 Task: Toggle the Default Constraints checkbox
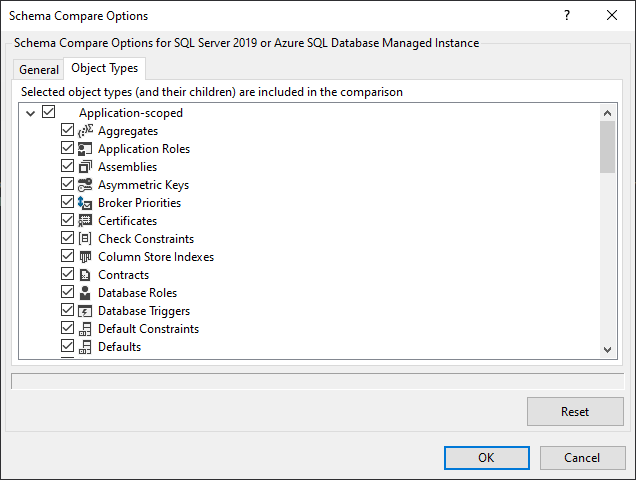click(x=67, y=328)
